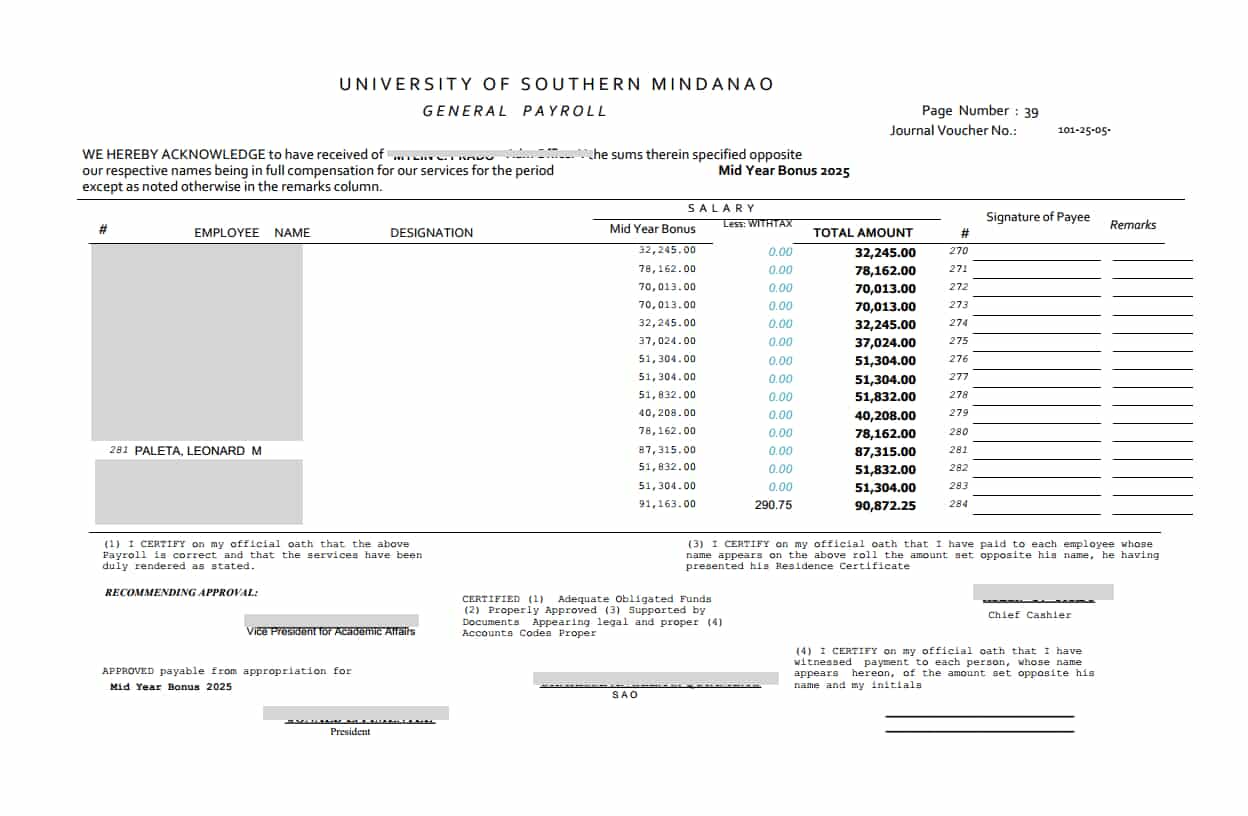Select employee name PALETA, LEONARD M
This screenshot has height=816, width=1248.
coord(198,451)
